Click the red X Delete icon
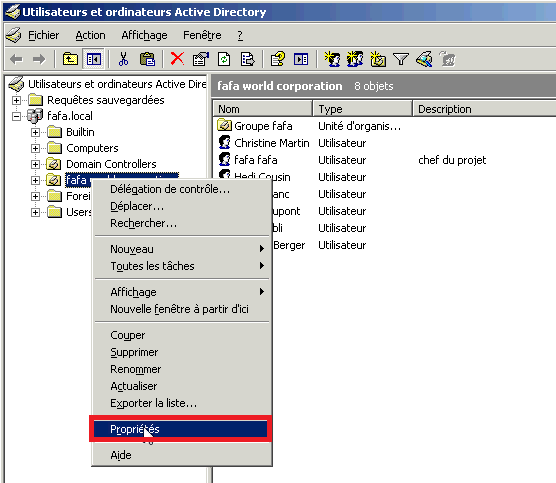The width and height of the screenshot is (556, 483). [177, 59]
